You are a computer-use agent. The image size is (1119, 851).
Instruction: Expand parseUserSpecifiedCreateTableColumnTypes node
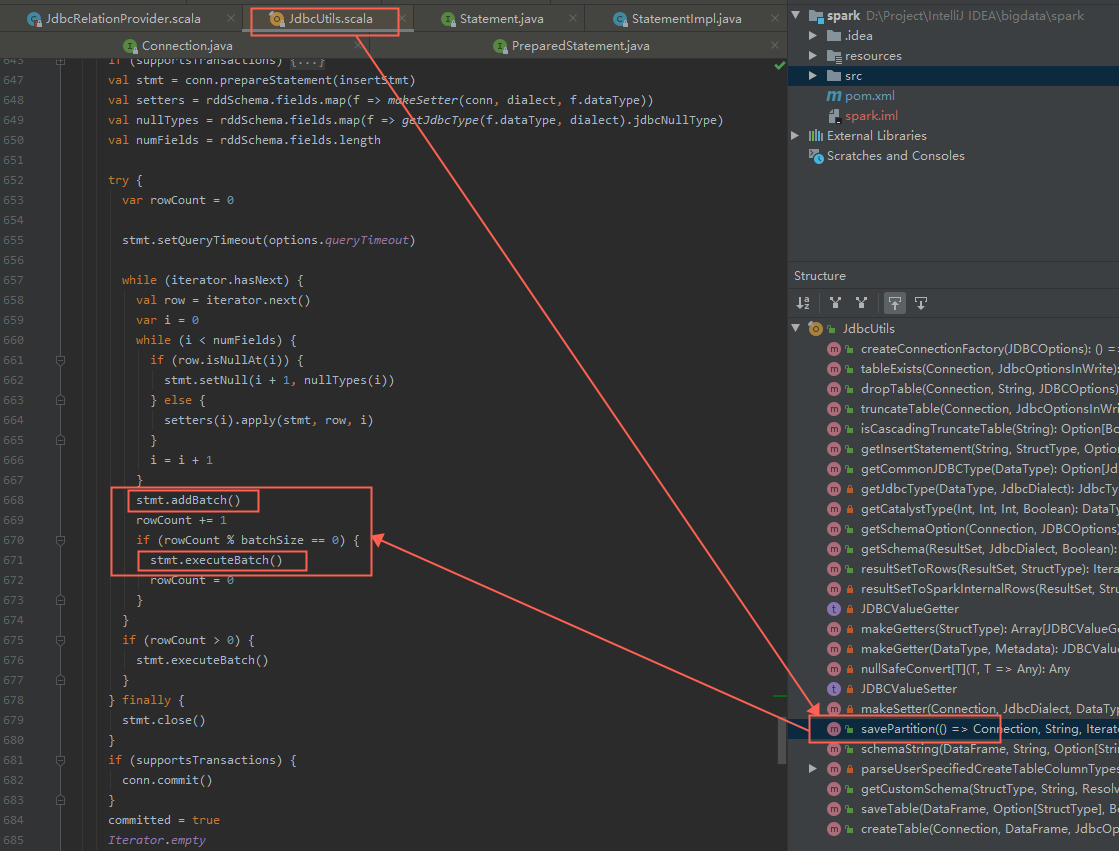pos(813,768)
